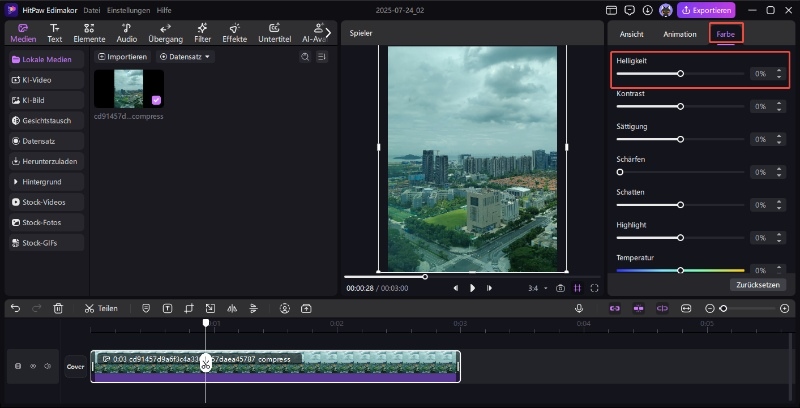Add text with the T box icon
Screen dimensions: 800x408
tap(167, 309)
